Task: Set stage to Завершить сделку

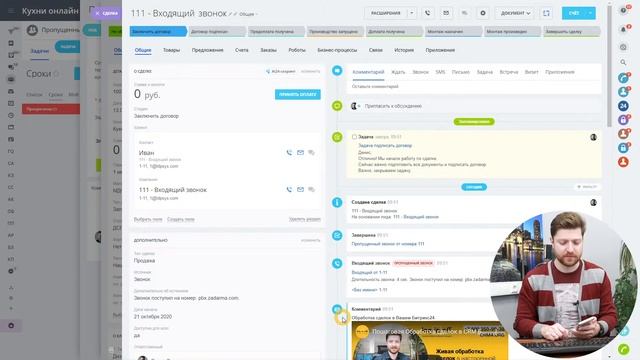Action: pos(572,31)
